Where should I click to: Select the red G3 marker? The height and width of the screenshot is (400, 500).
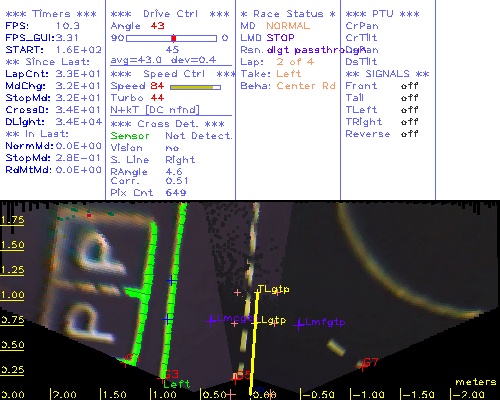point(171,374)
